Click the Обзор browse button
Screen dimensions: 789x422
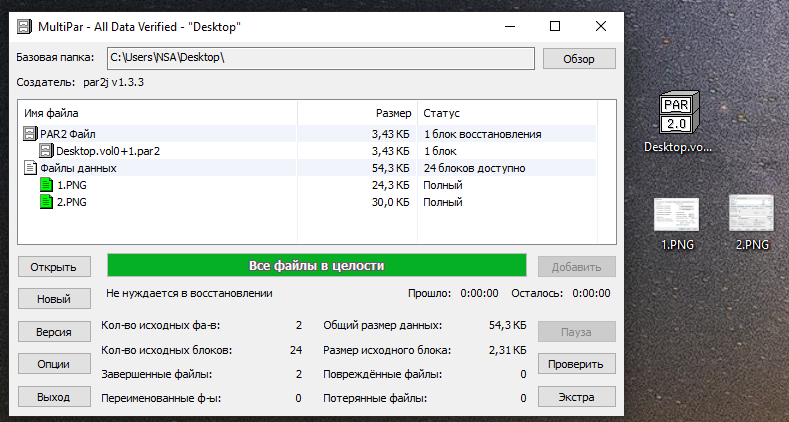[579, 59]
